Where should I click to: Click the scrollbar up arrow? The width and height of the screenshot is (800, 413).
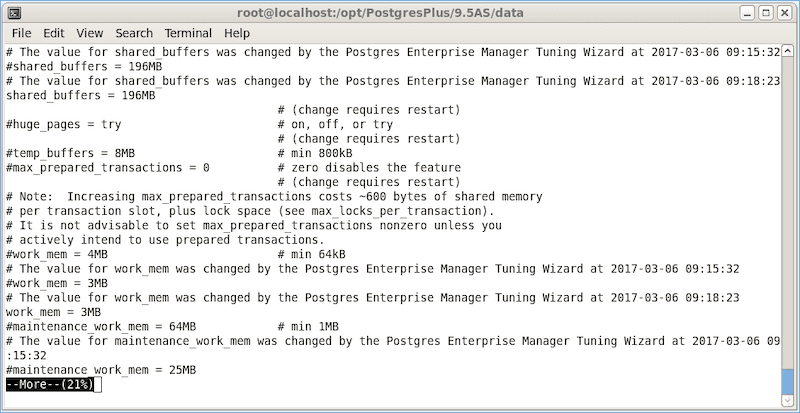click(788, 51)
